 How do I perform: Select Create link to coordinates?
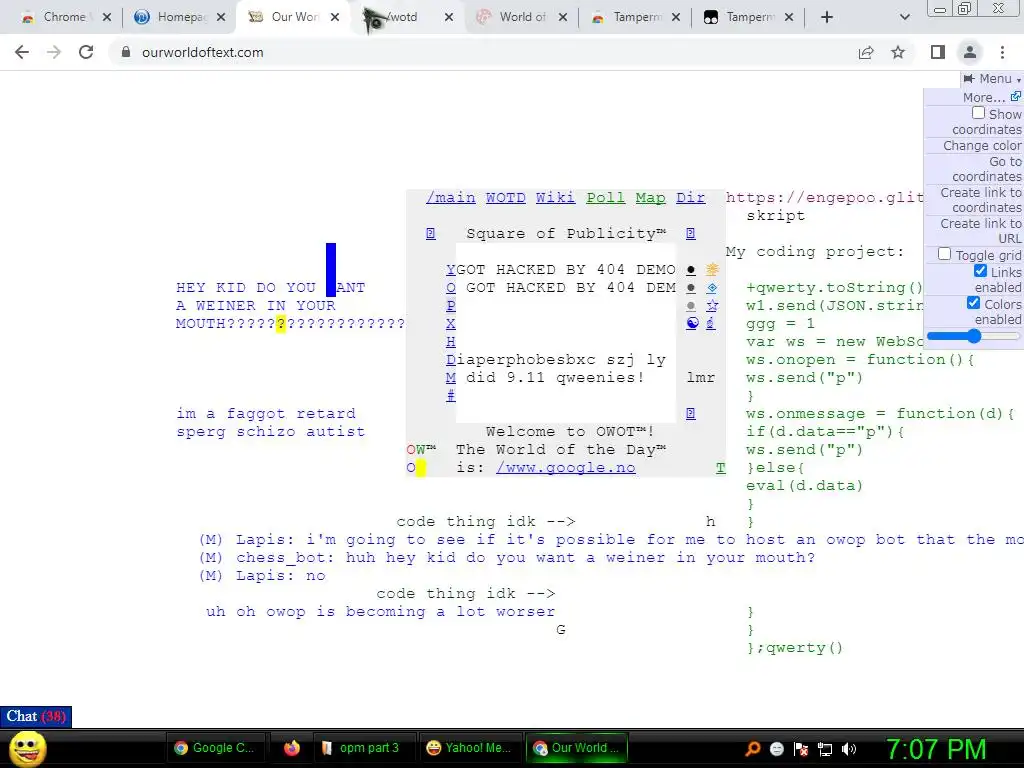tap(981, 200)
